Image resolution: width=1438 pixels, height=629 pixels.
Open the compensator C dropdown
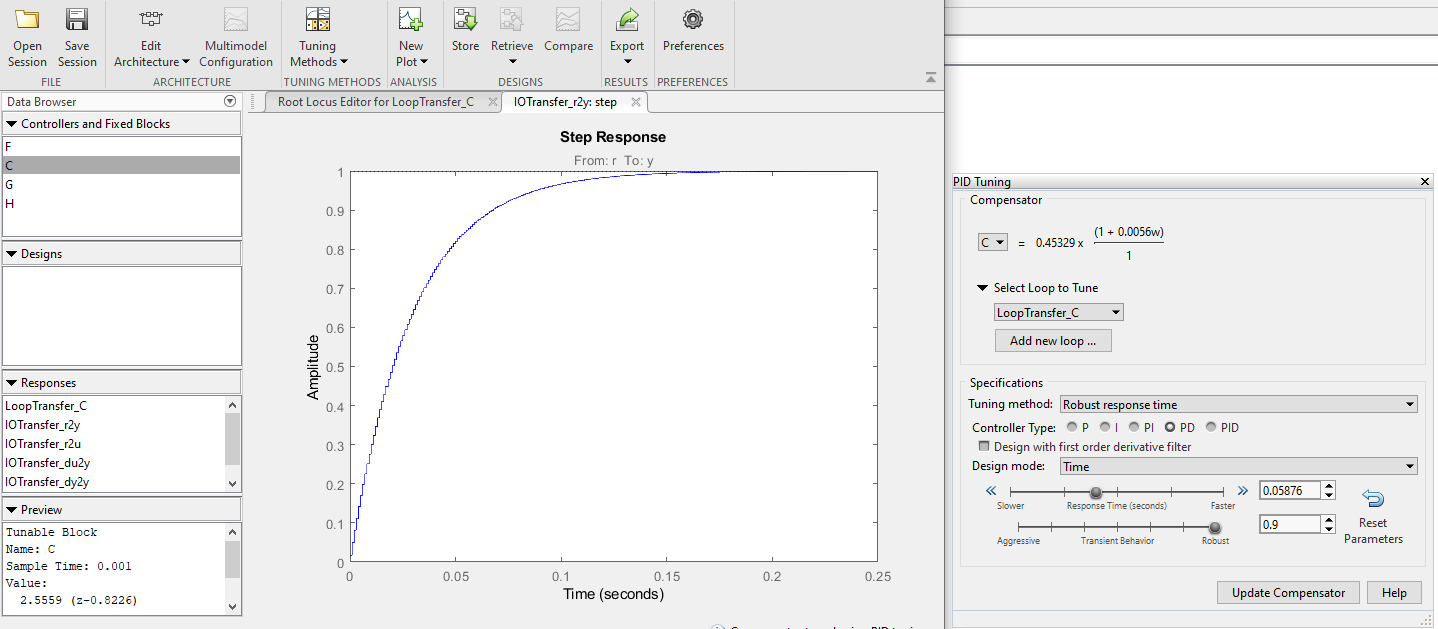[993, 243]
